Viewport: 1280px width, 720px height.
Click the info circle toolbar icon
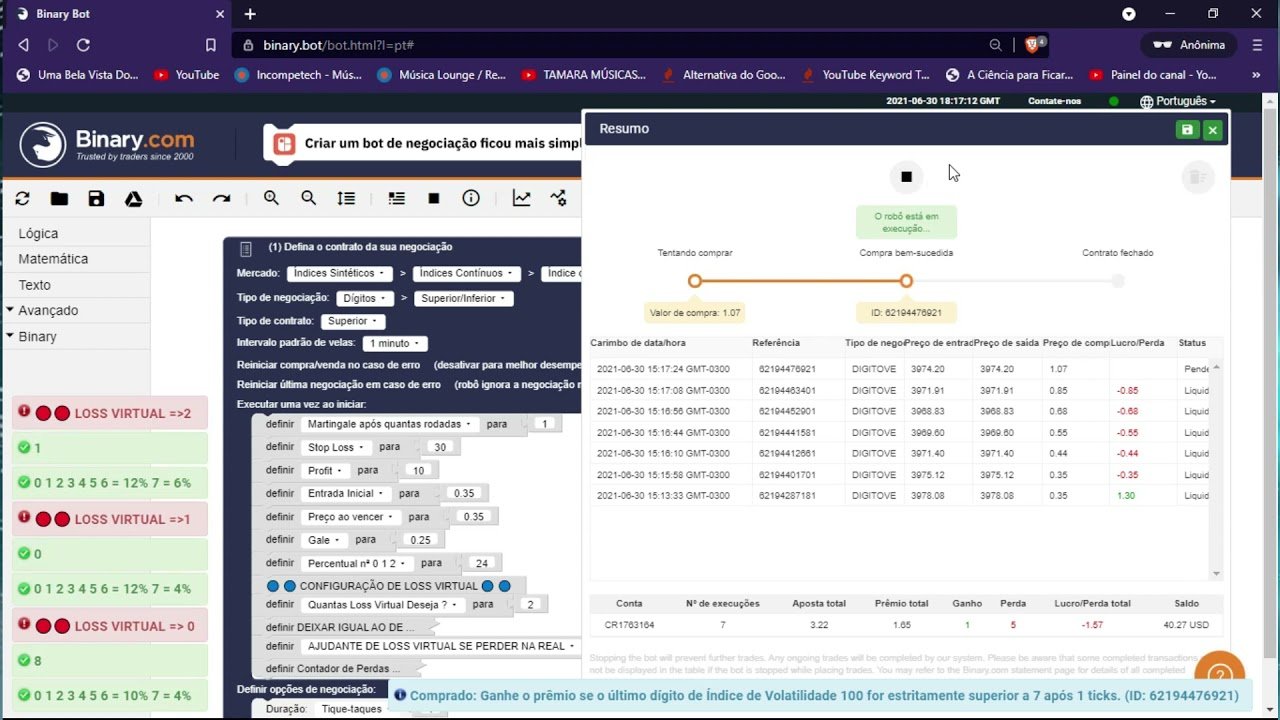471,199
